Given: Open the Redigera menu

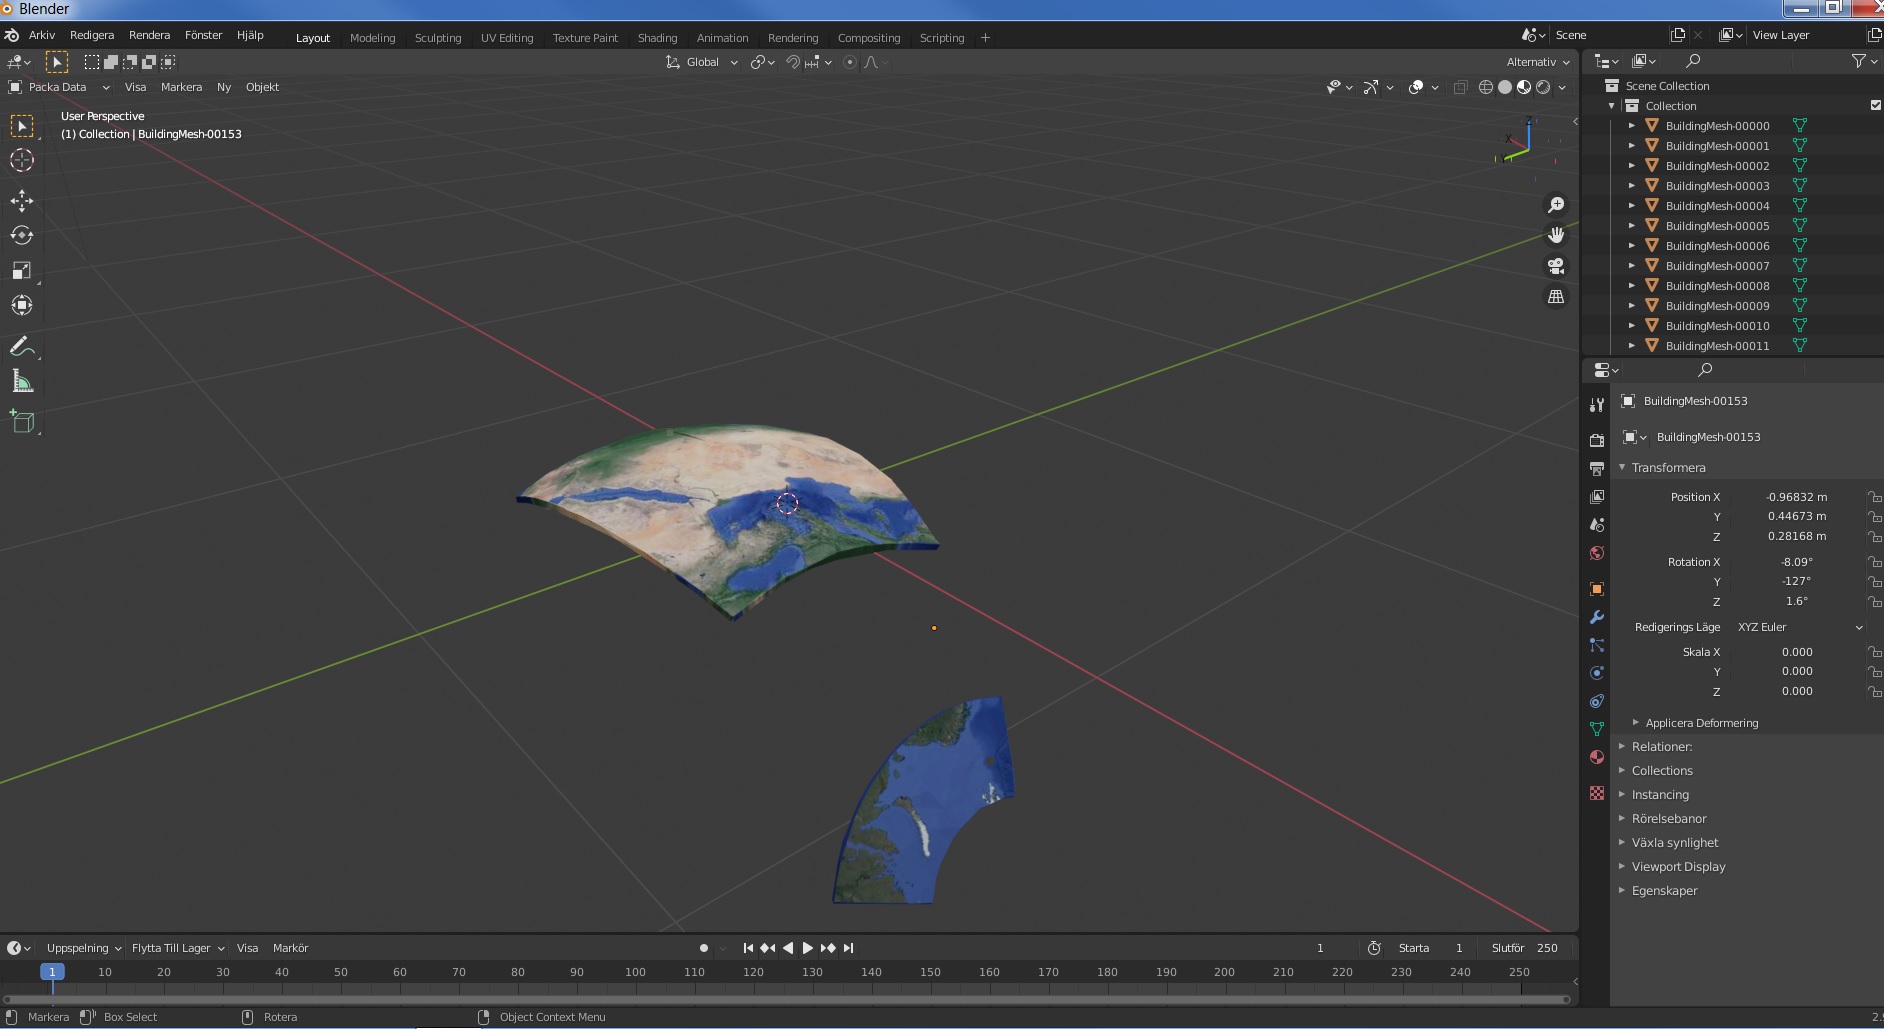Looking at the screenshot, I should [92, 35].
